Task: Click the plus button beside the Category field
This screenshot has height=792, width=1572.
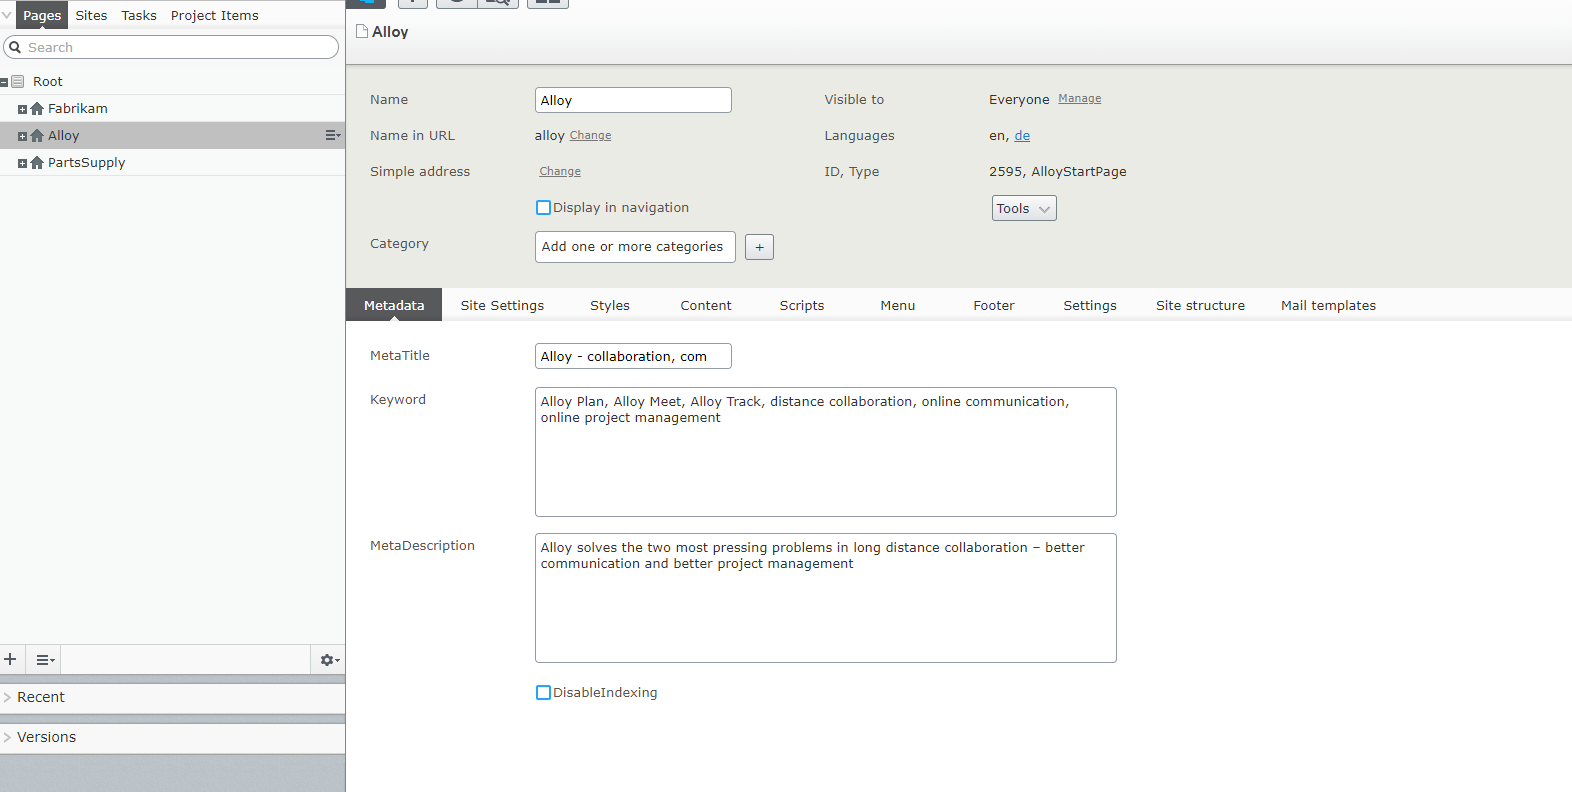Action: [x=759, y=247]
